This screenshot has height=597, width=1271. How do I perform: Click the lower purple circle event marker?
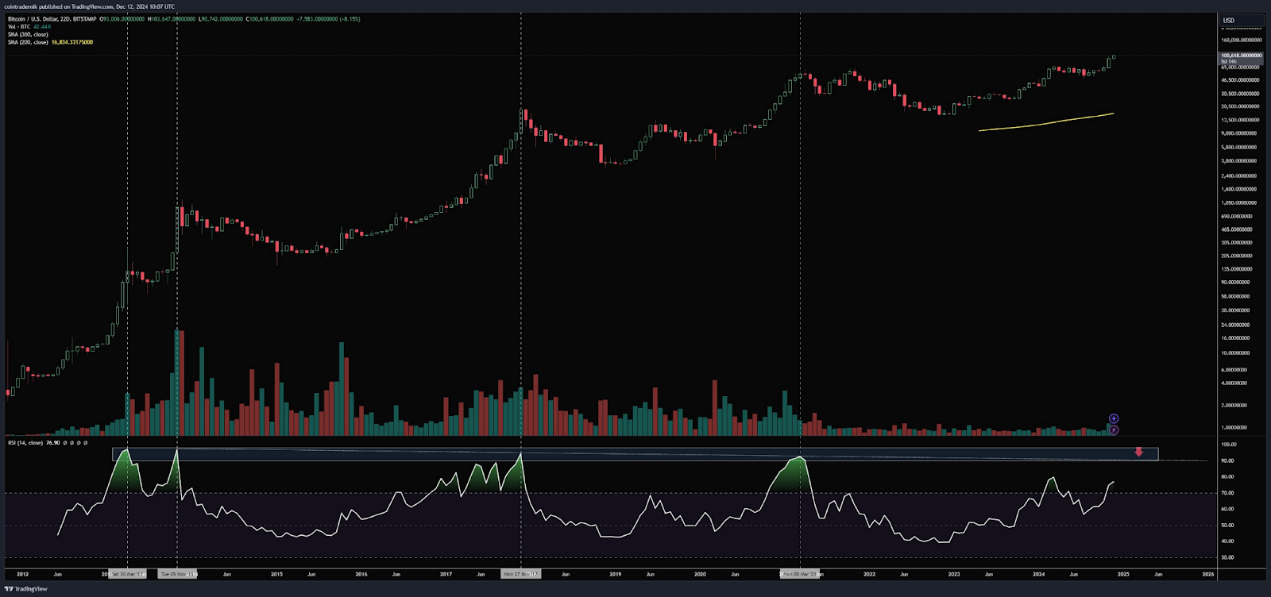point(1114,430)
